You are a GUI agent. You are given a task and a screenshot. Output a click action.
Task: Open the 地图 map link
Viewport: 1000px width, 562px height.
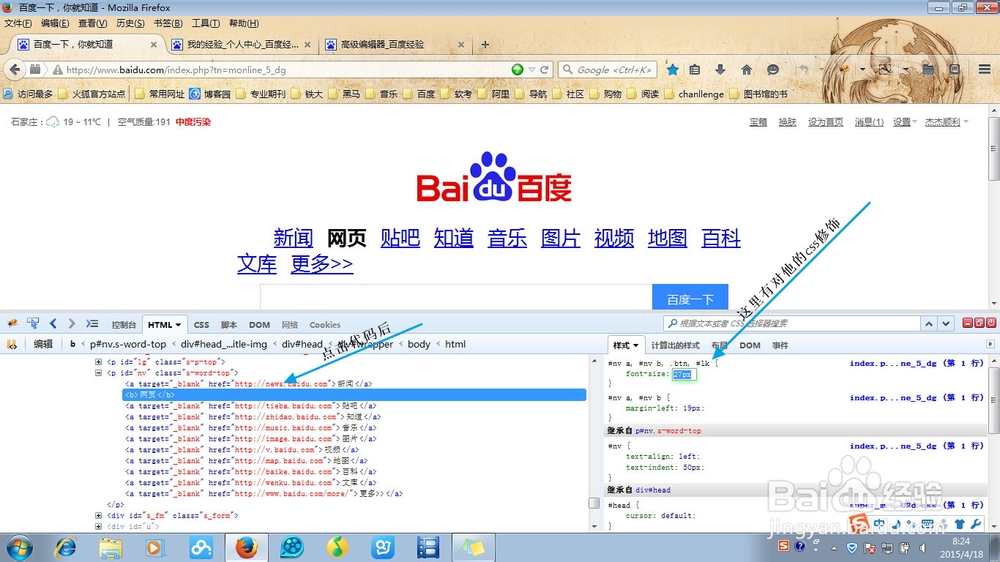(x=668, y=238)
